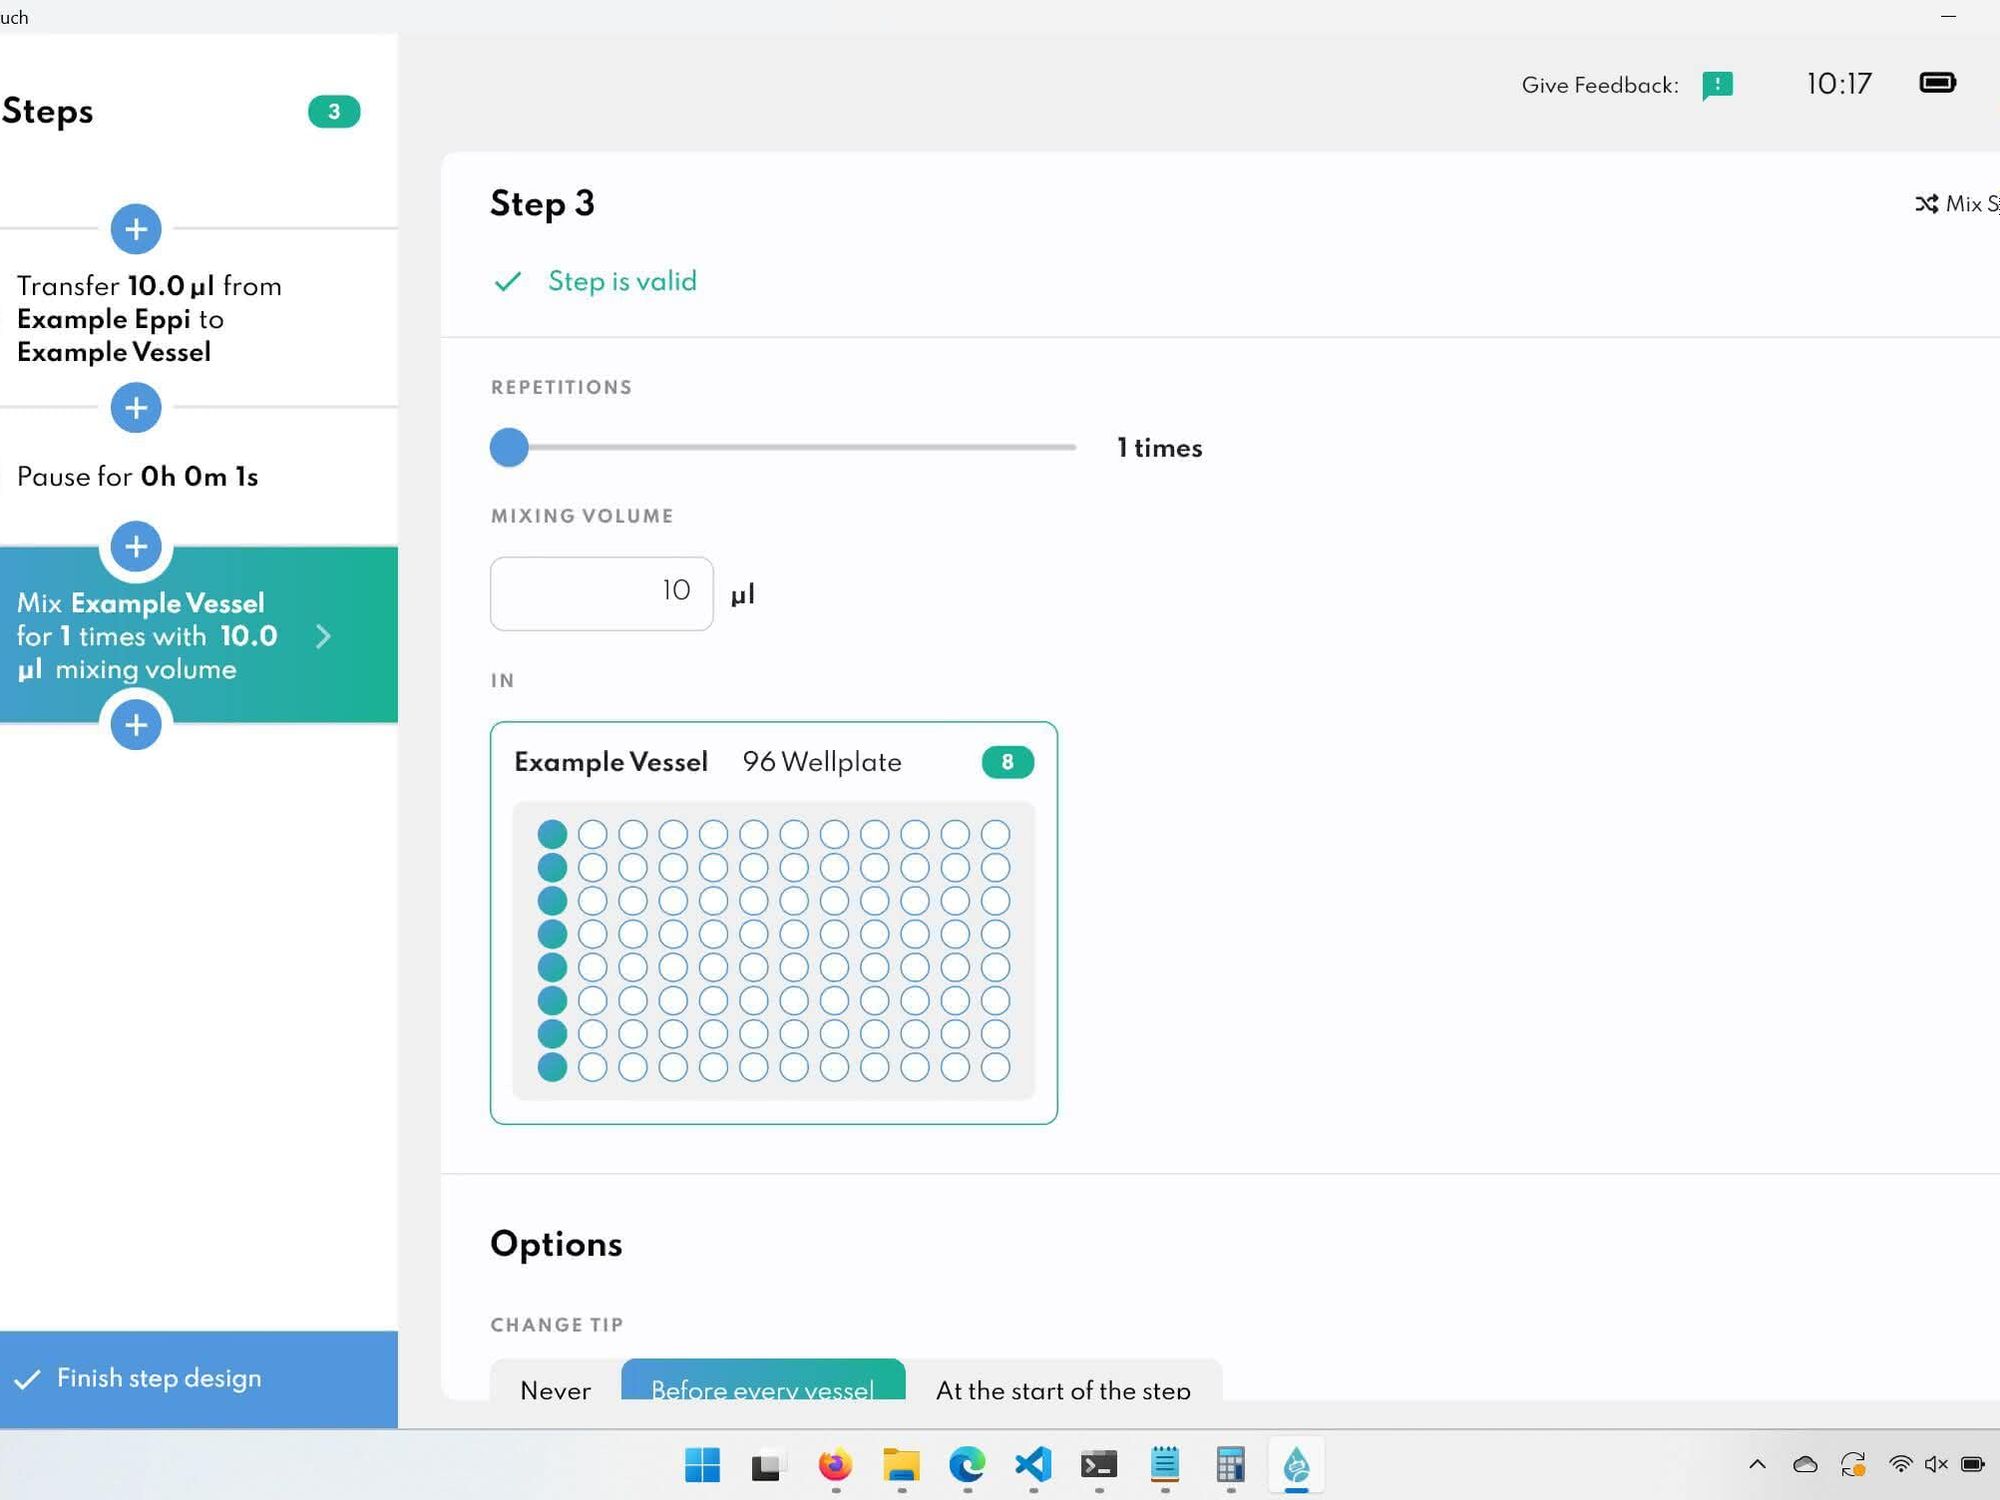2000x1500 pixels.
Task: Open Visual Studio Code from the taskbar
Action: [x=1033, y=1465]
